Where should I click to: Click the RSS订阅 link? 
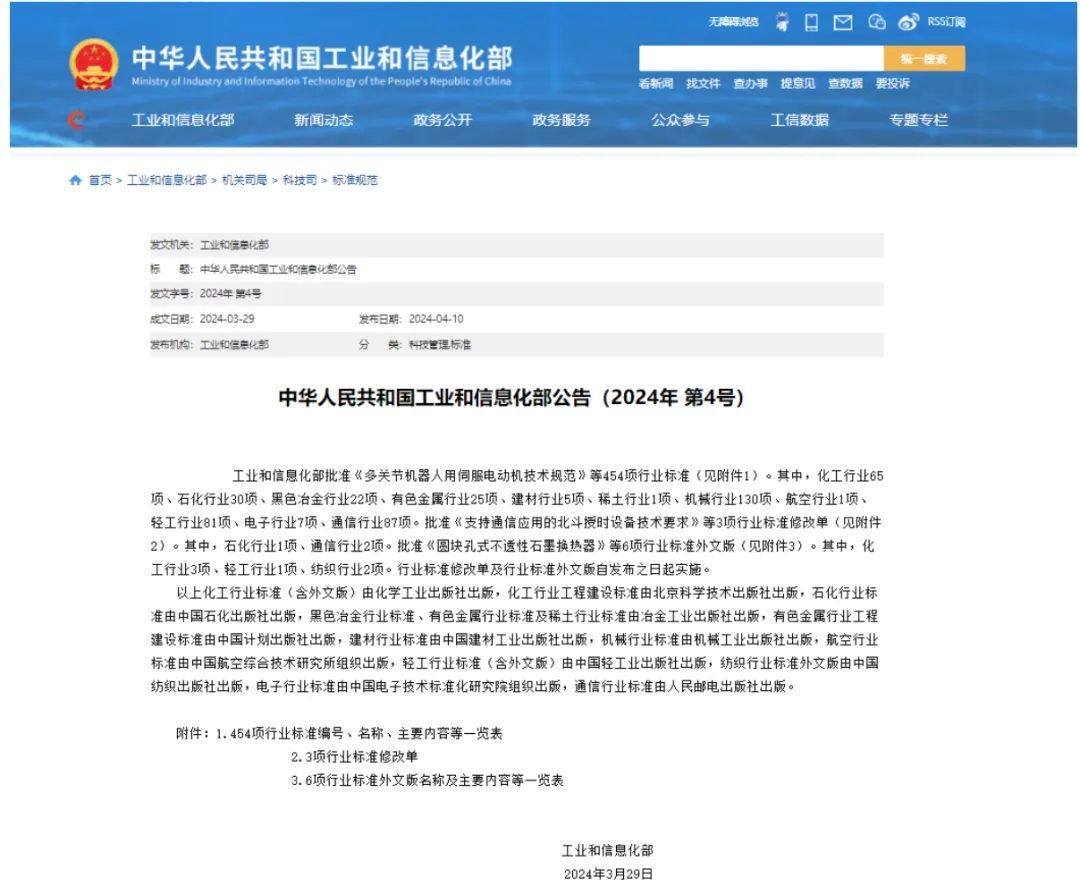tap(946, 22)
